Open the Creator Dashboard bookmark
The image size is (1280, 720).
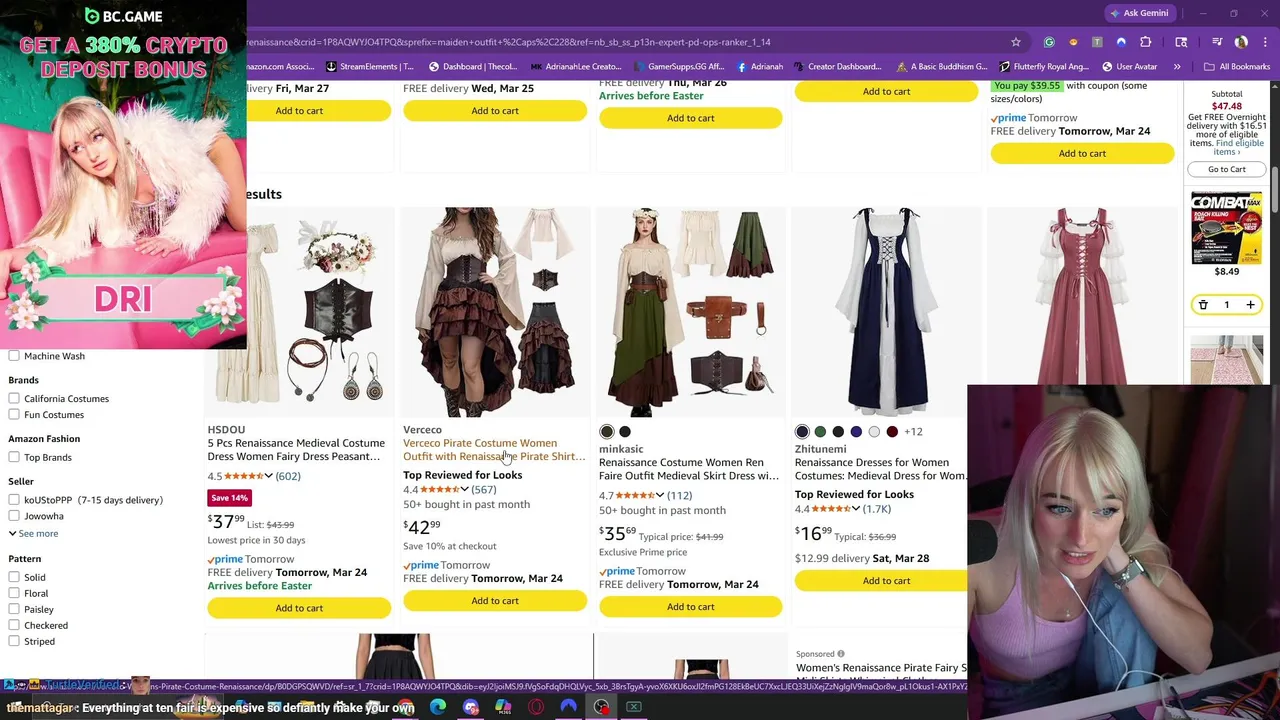pos(838,67)
